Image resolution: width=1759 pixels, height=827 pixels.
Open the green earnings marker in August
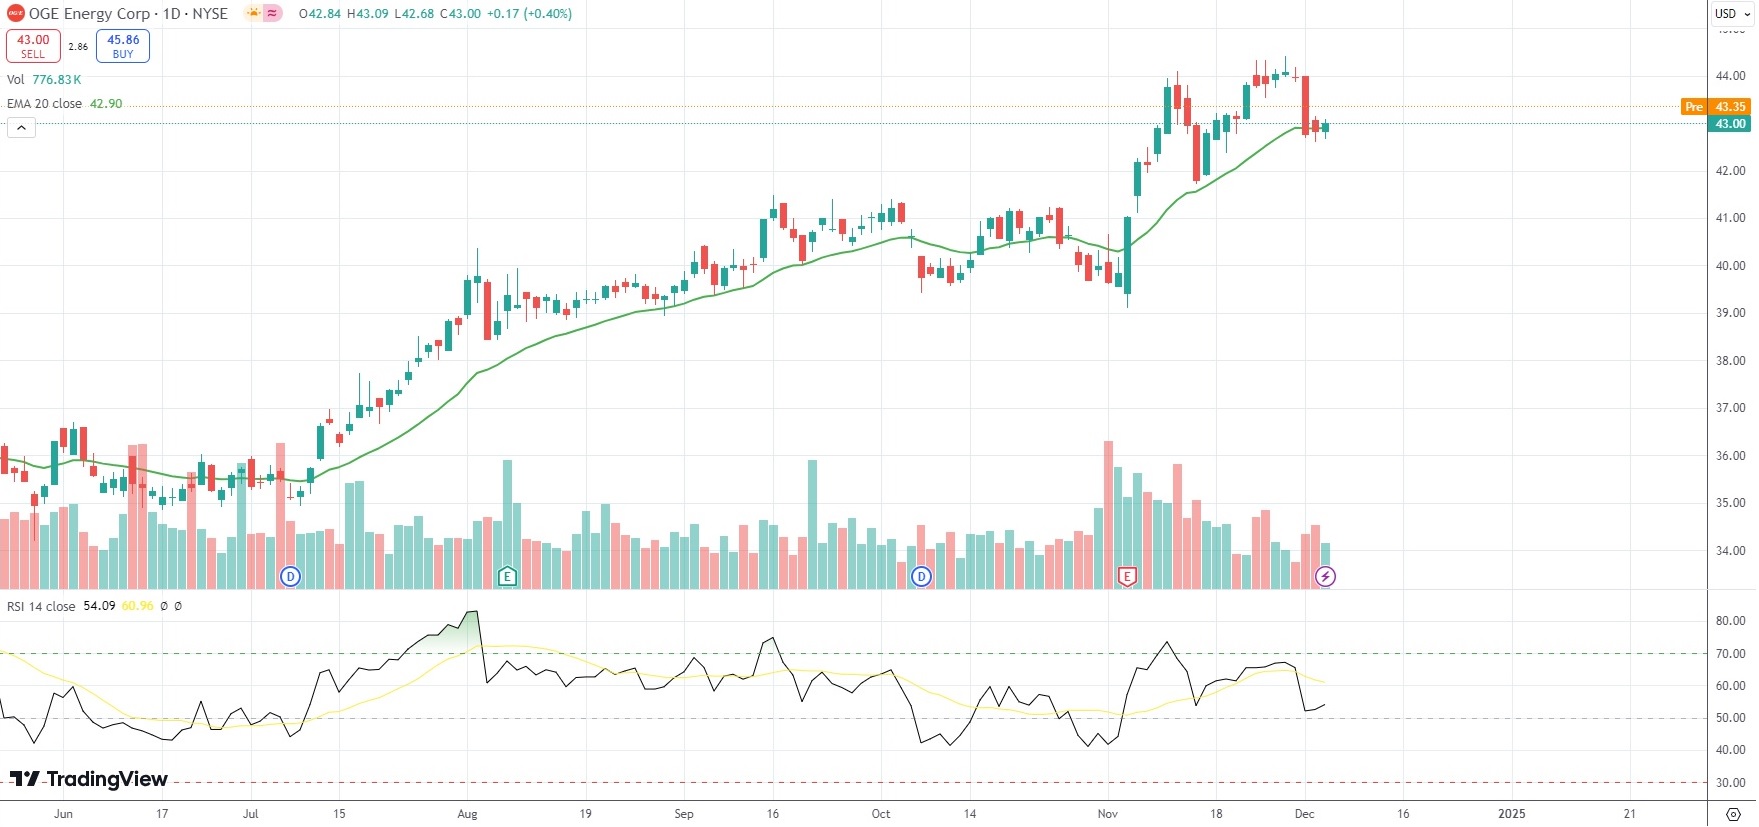click(507, 576)
